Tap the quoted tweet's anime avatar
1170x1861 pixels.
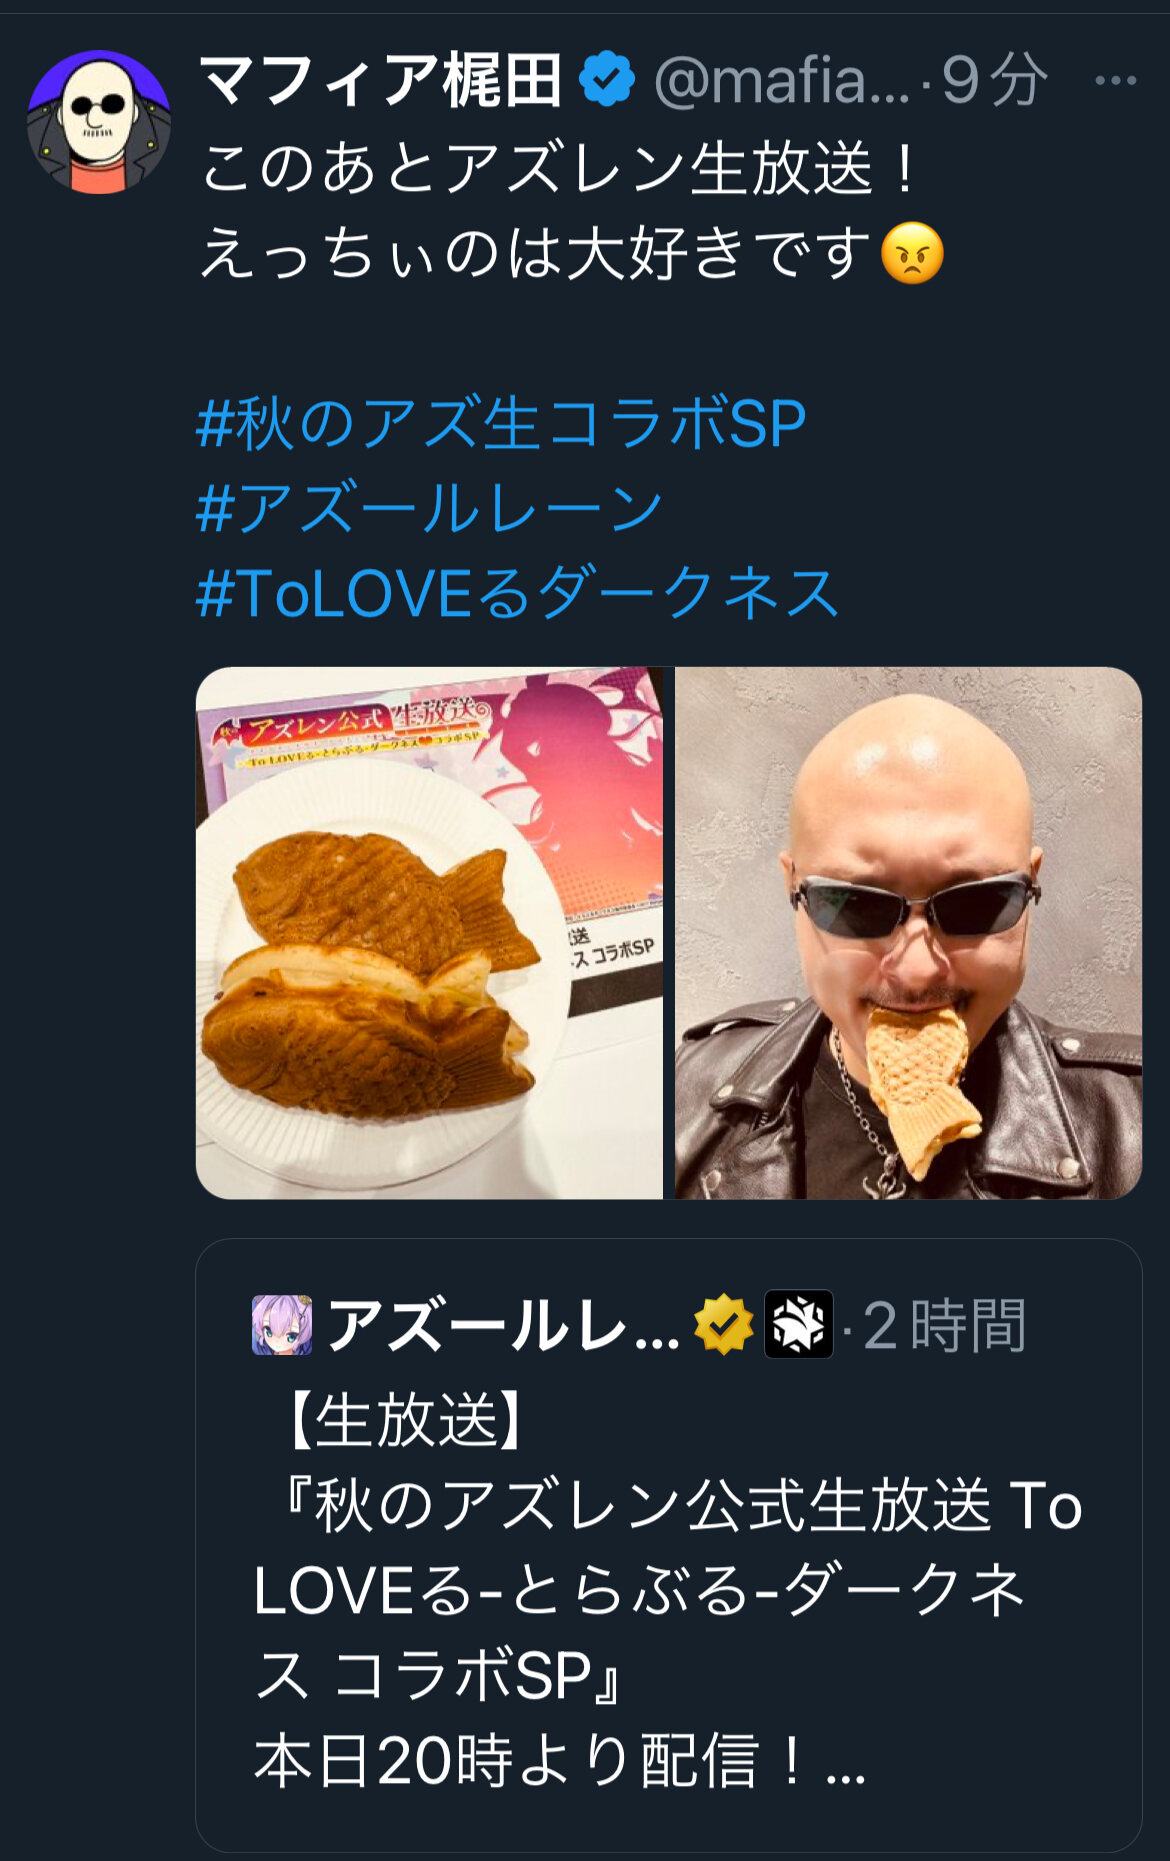[x=282, y=1325]
